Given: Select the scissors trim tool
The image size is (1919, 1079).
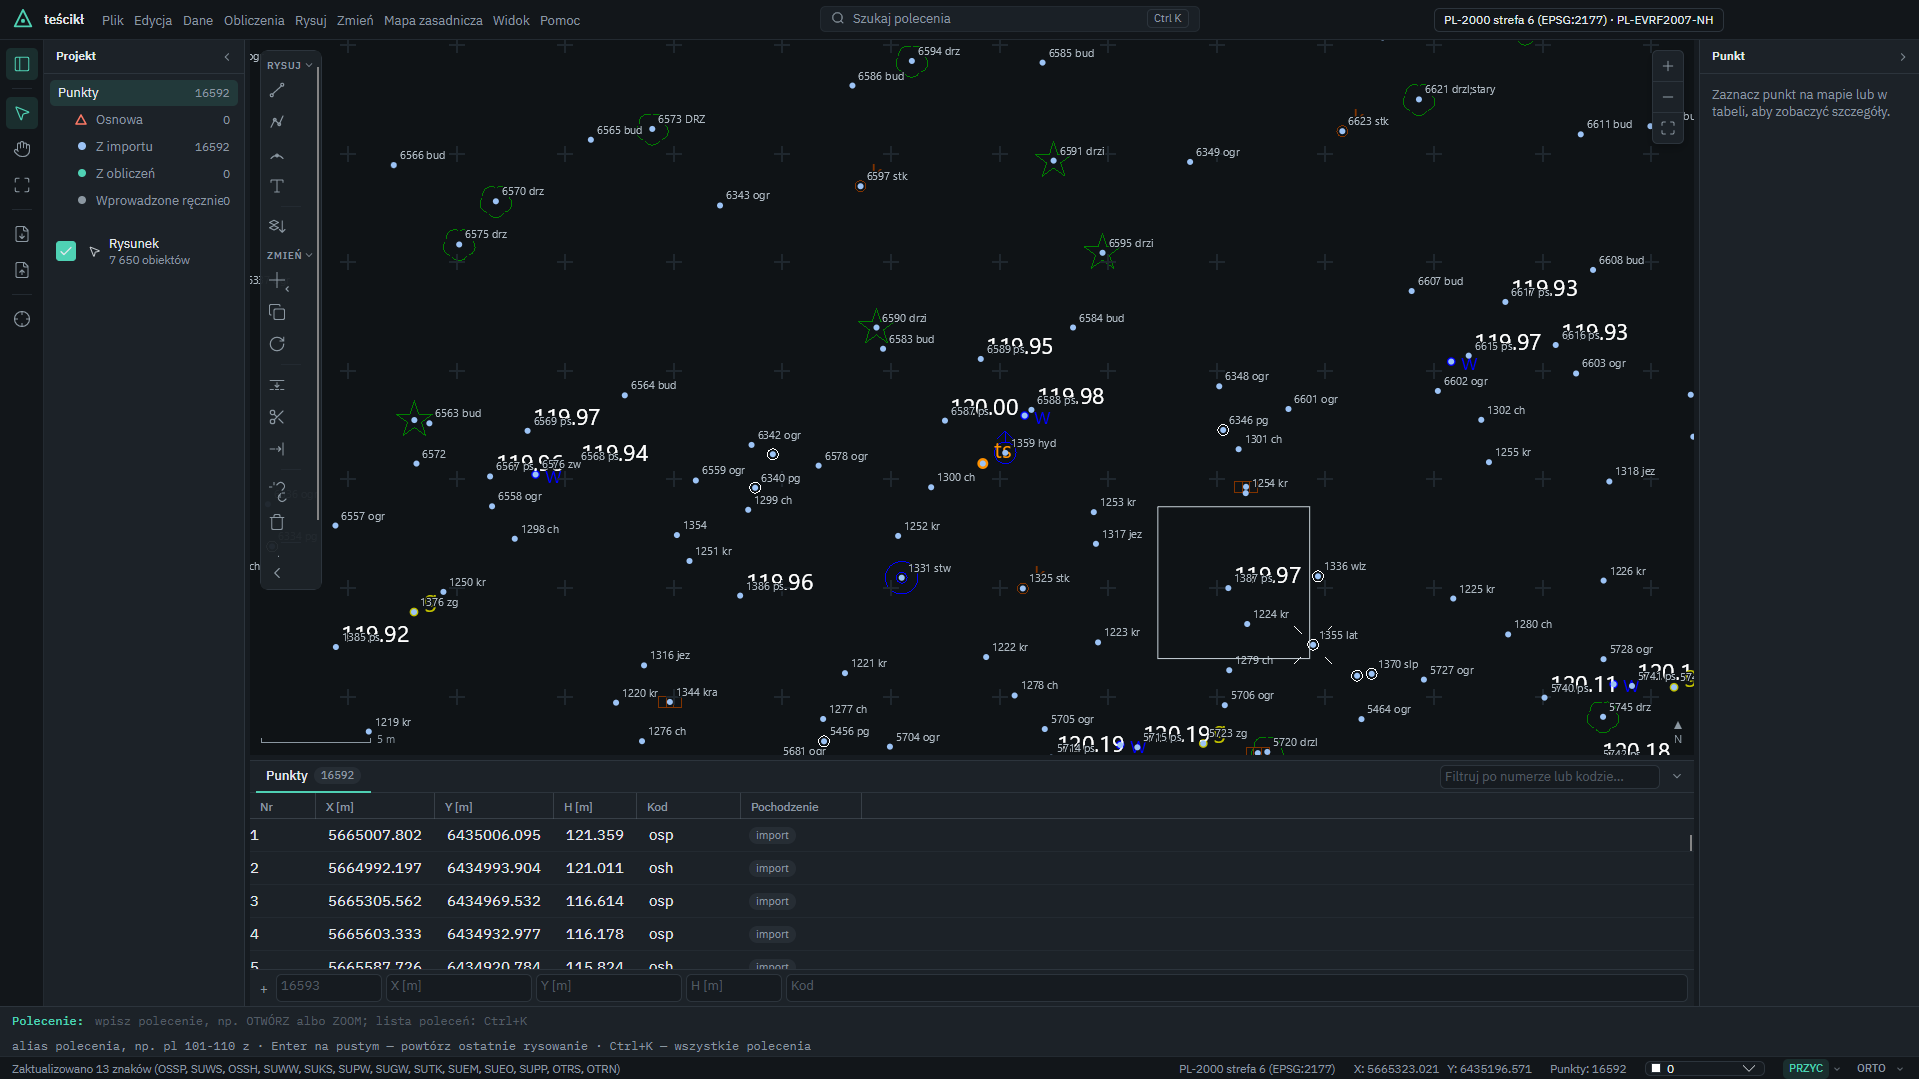Looking at the screenshot, I should click(278, 417).
